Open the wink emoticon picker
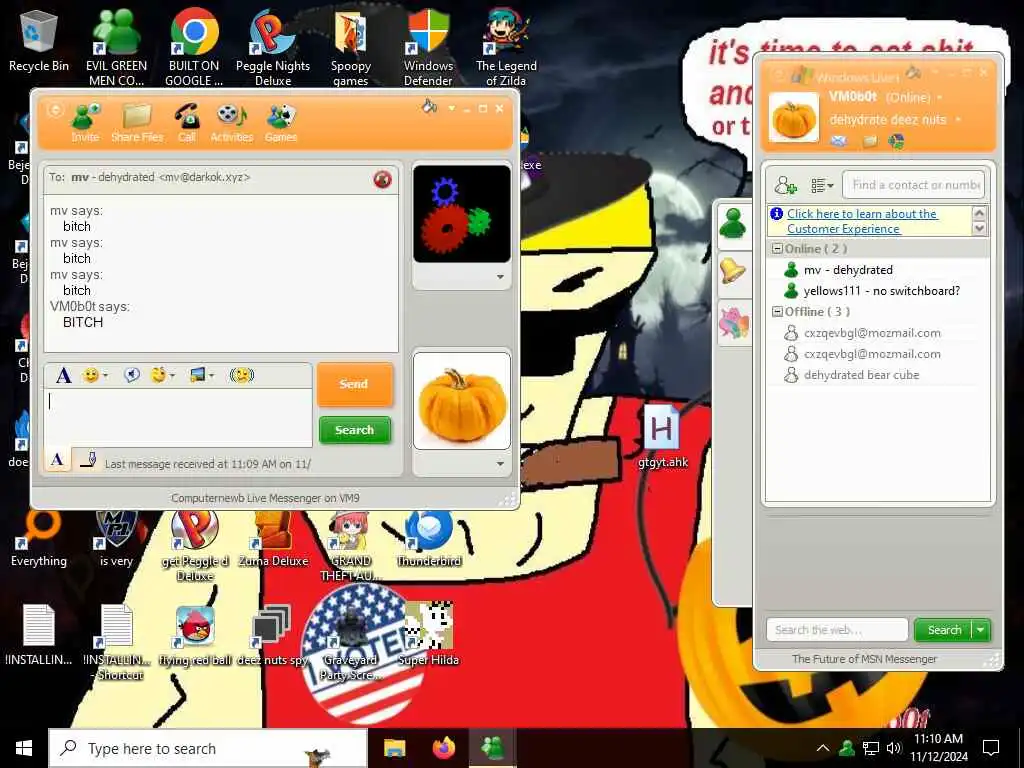Screen dimensions: 1024x768 click(162, 375)
